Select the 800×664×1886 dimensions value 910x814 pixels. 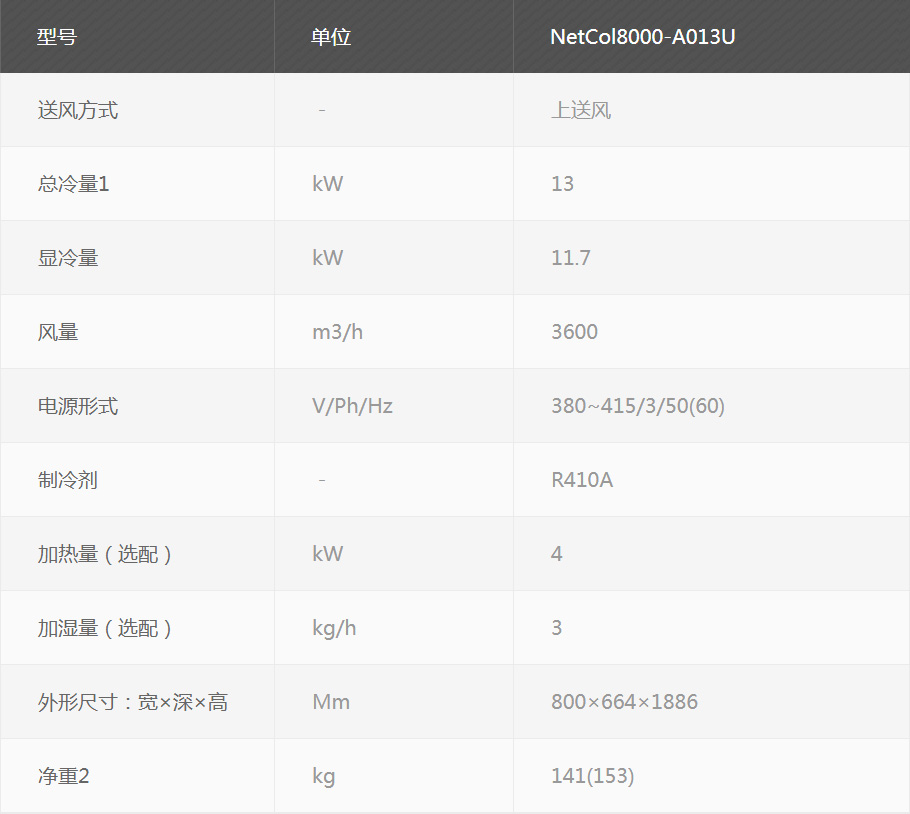point(624,702)
